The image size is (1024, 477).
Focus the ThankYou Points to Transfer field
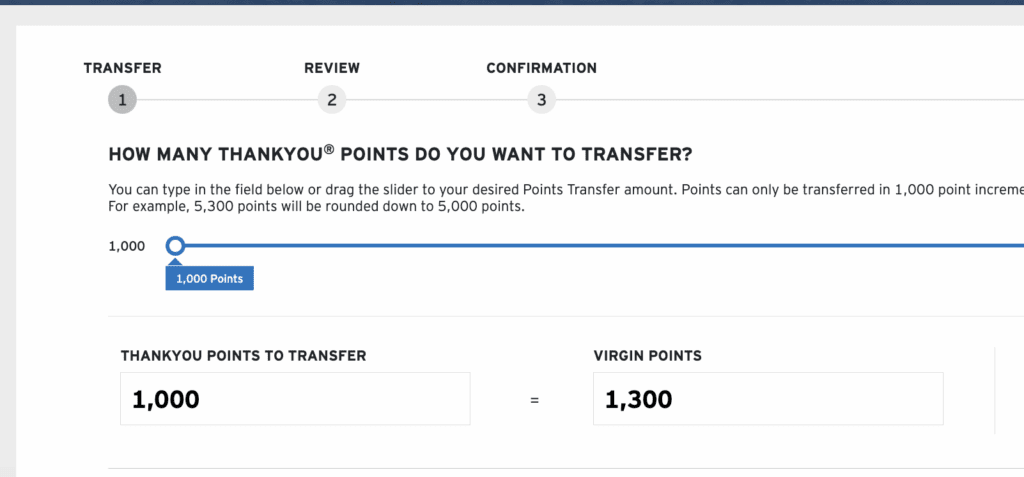coord(295,399)
